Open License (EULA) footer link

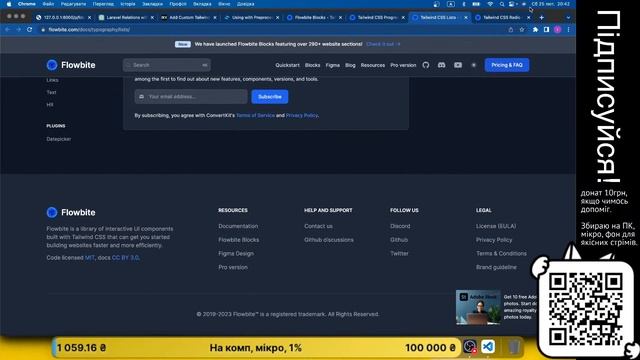pos(496,226)
